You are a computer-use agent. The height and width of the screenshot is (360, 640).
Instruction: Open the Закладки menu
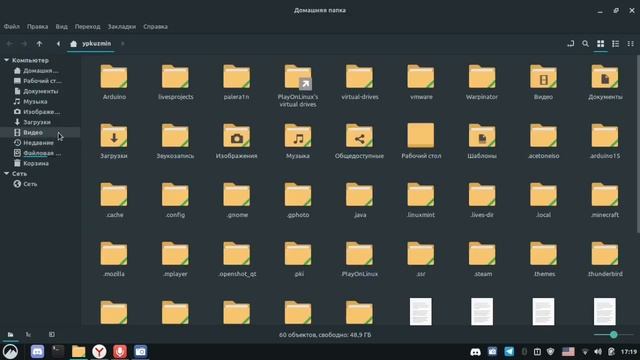(122, 27)
